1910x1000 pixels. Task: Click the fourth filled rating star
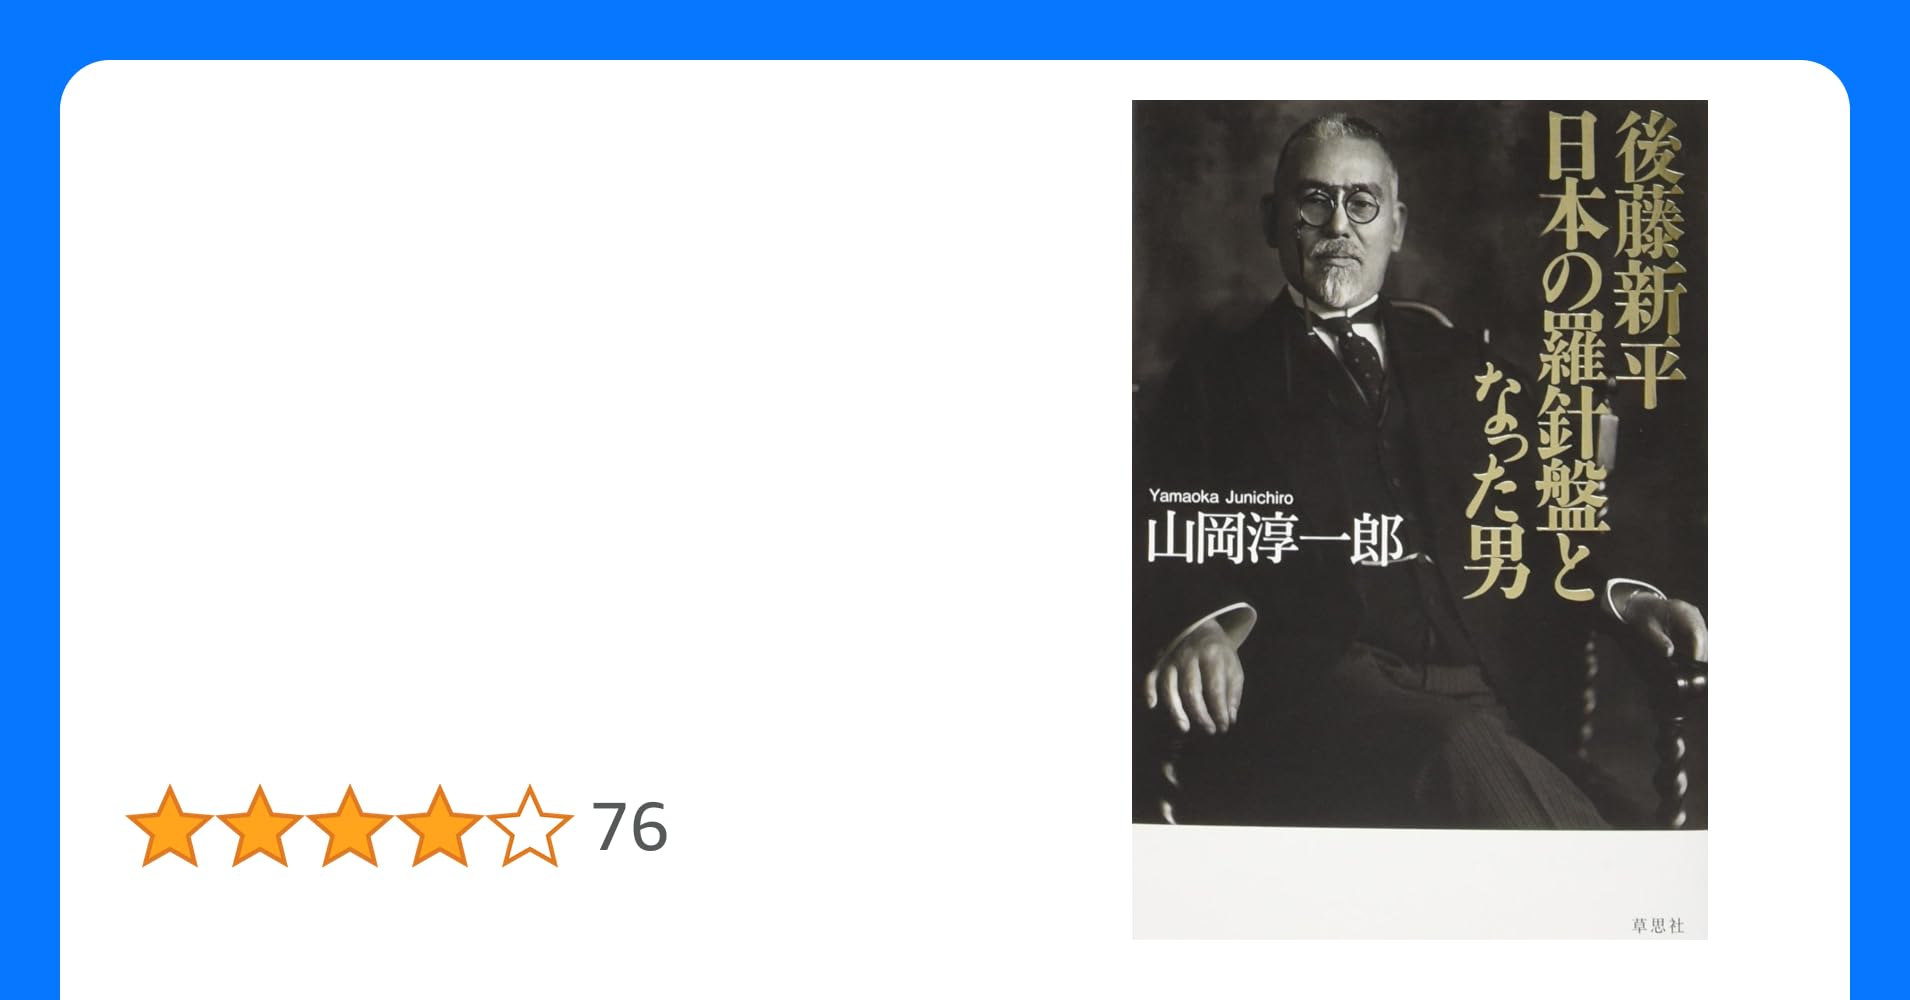[x=440, y=826]
